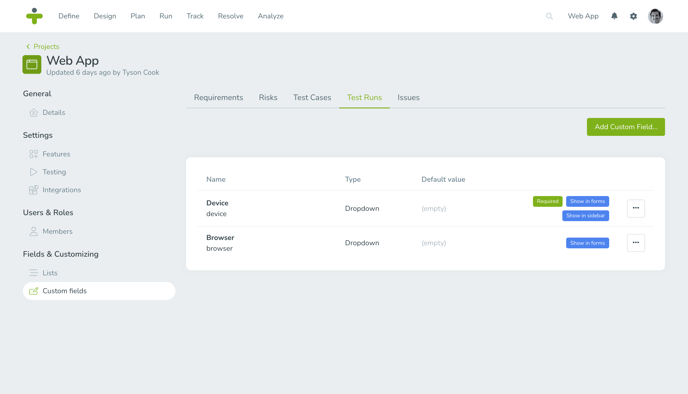Open the settings gear icon
The image size is (688, 394).
pos(633,16)
